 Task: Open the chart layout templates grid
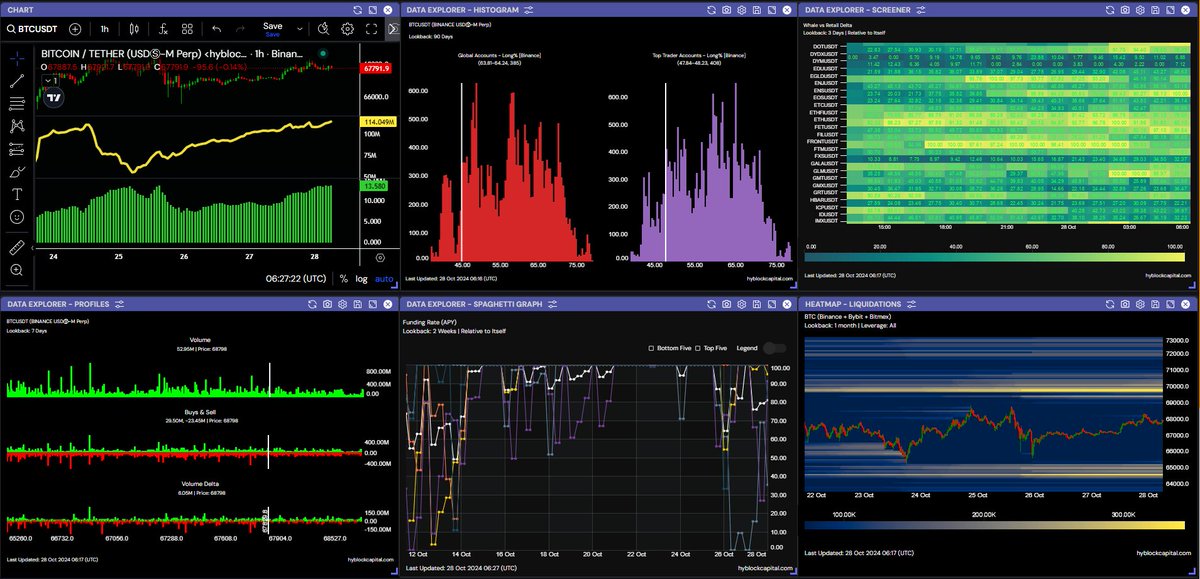click(188, 28)
